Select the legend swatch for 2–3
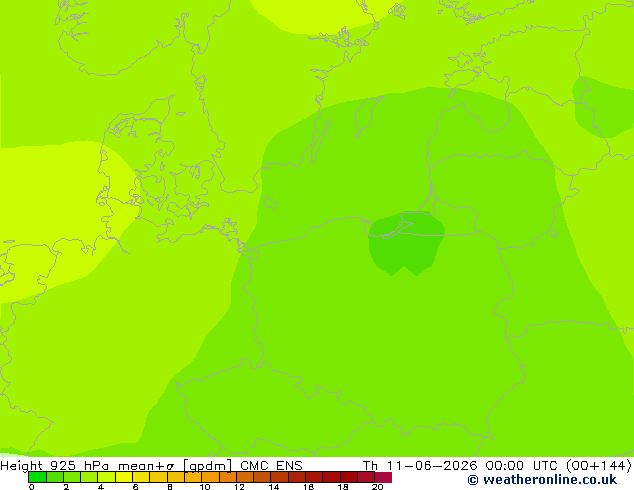This screenshot has height=490, width=634. click(72, 477)
